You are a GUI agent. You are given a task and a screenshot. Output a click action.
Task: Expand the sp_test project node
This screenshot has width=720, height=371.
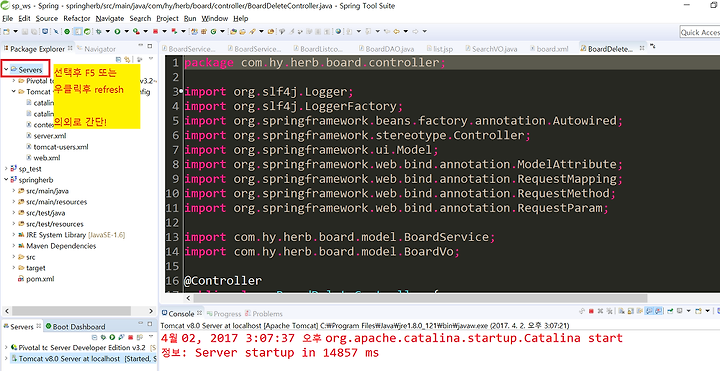(x=6, y=169)
